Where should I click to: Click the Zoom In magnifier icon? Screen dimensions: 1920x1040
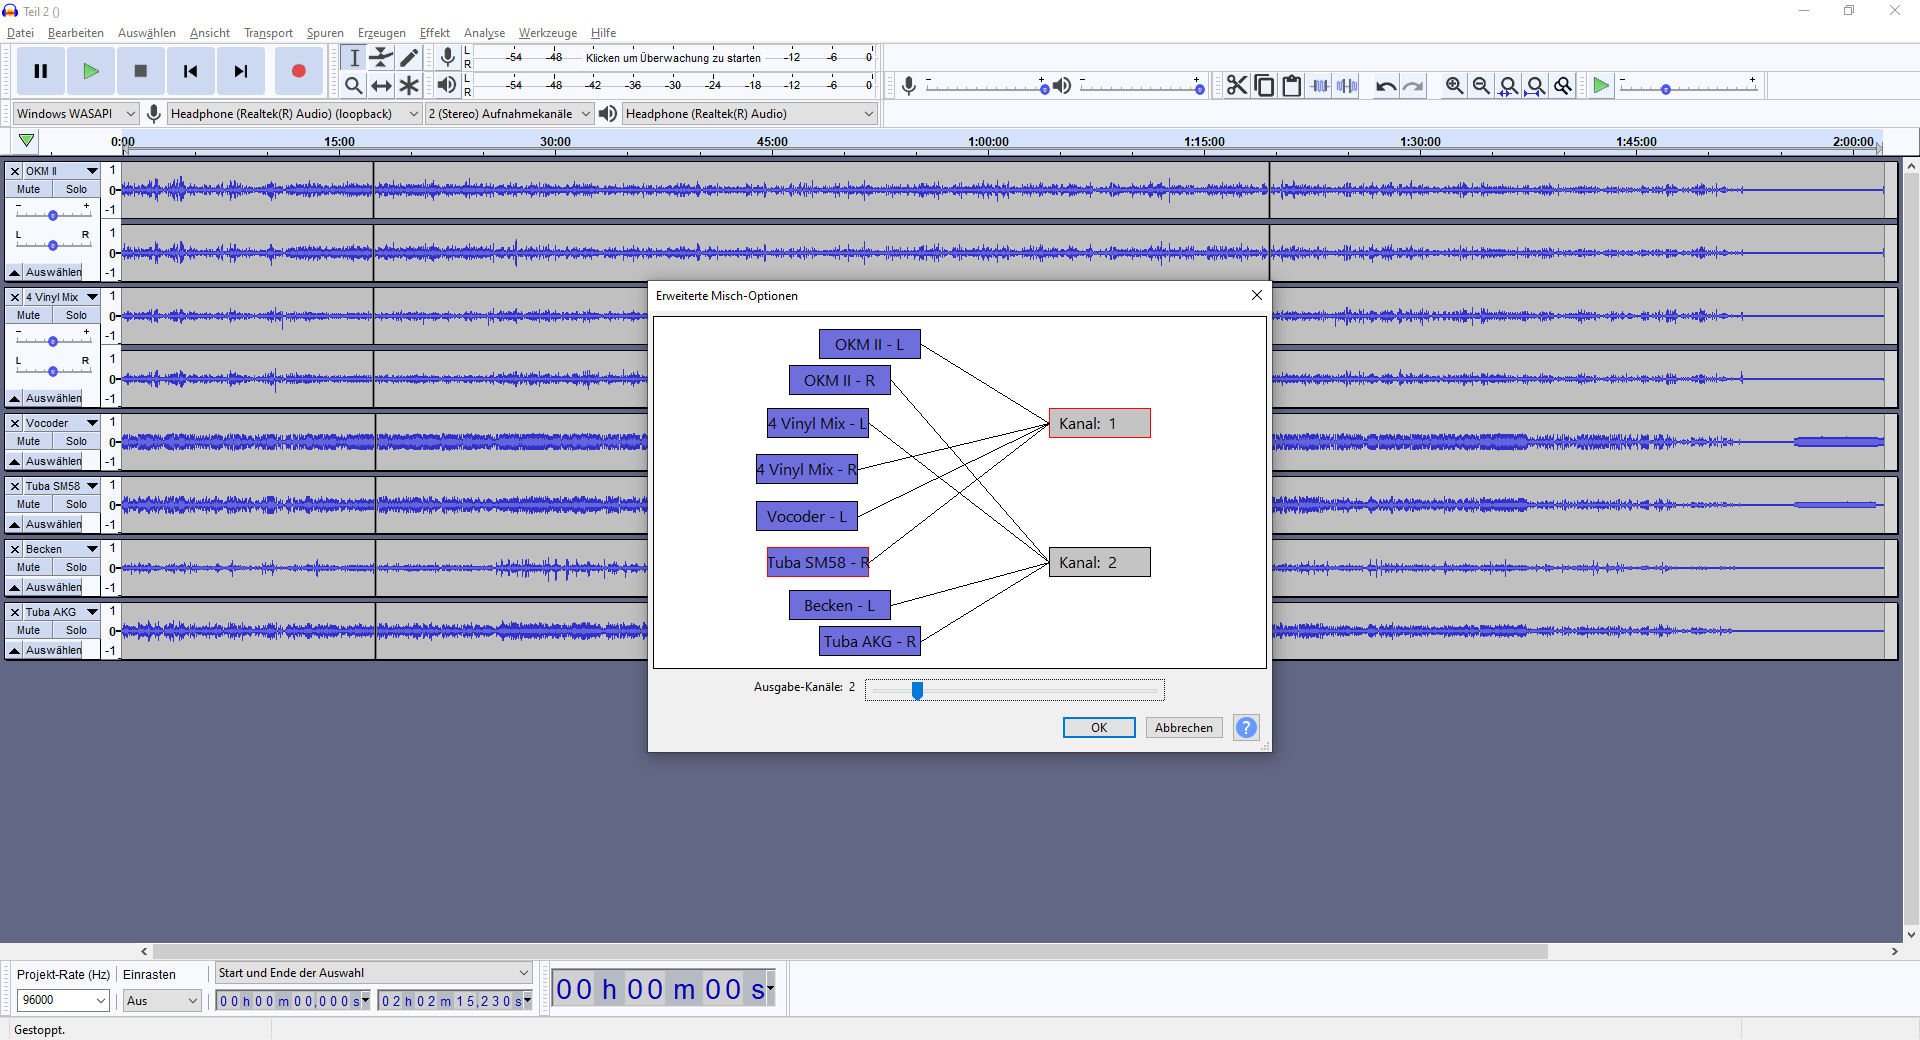click(1454, 86)
